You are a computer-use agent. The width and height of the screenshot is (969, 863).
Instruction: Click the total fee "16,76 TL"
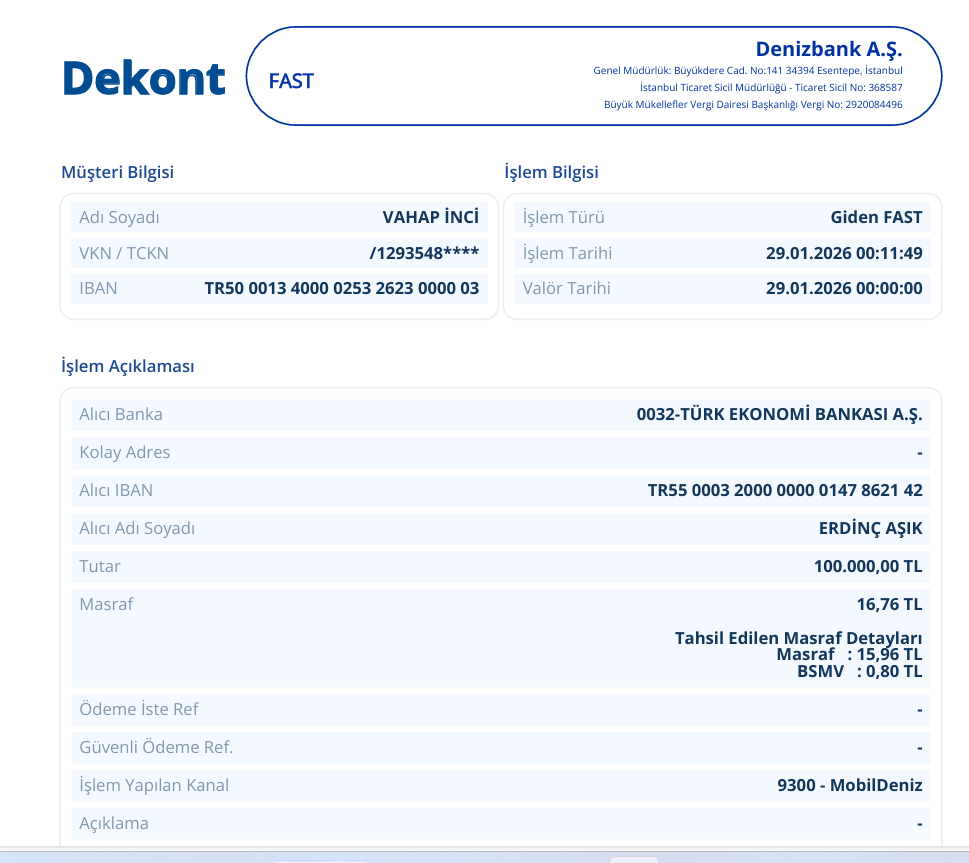click(x=889, y=605)
